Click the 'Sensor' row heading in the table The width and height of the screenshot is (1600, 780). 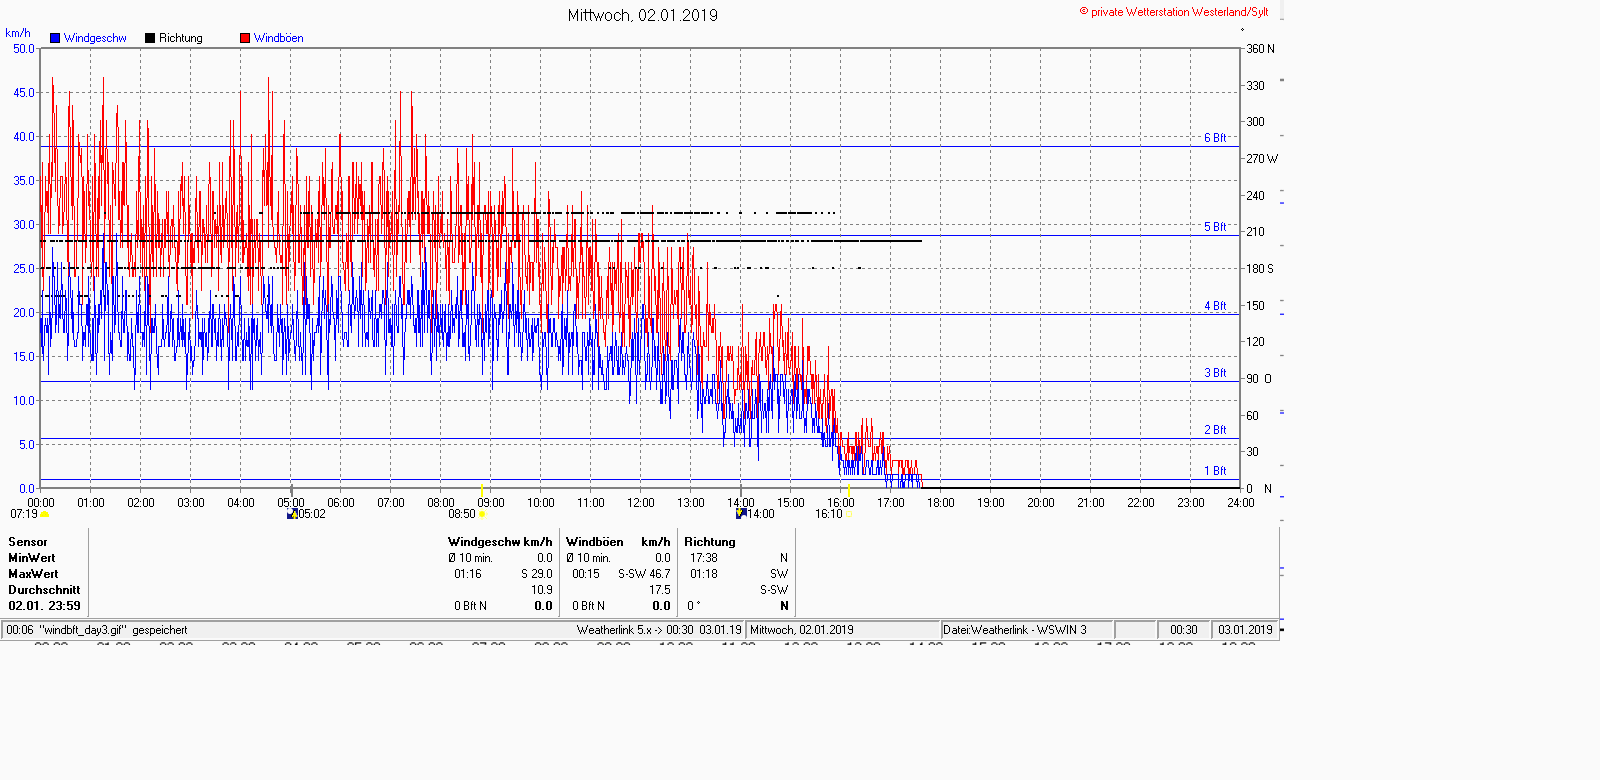point(28,542)
